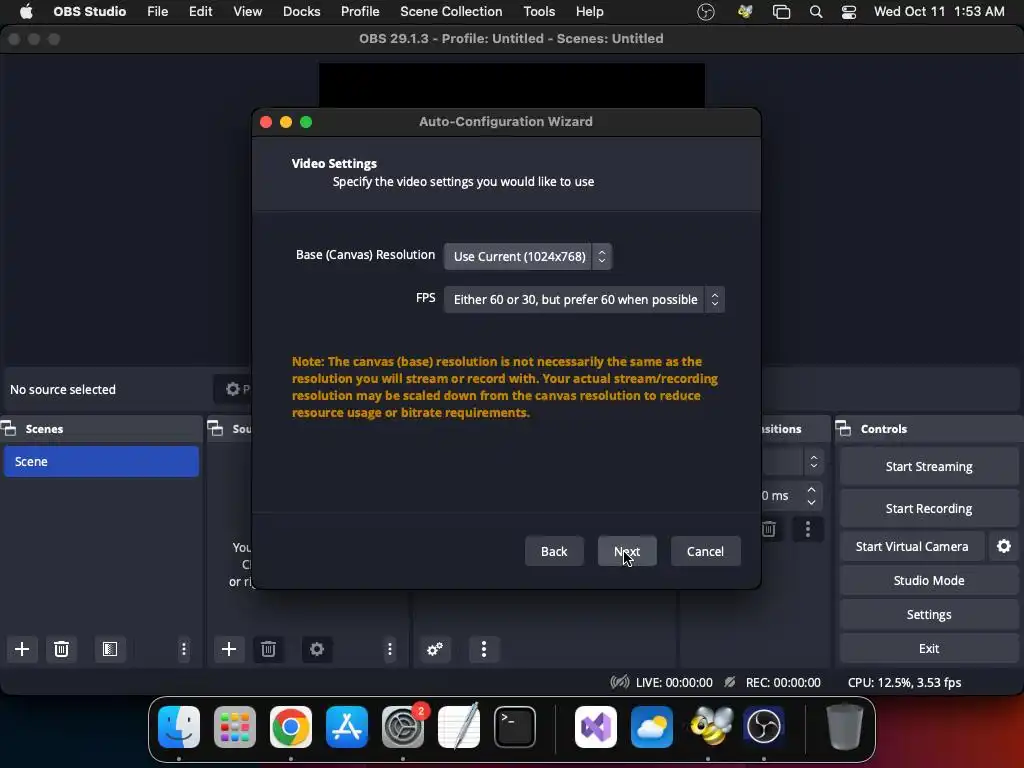Viewport: 1024px width, 768px height.
Task: Open the Profile menu
Action: 360,12
